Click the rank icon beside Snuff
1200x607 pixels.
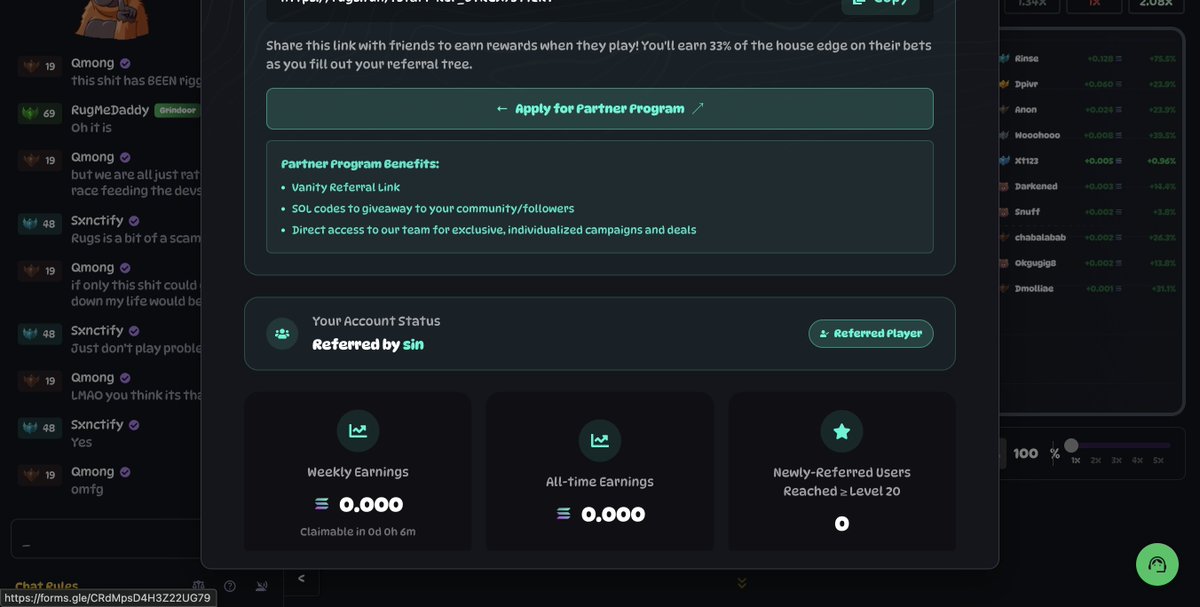[1004, 212]
